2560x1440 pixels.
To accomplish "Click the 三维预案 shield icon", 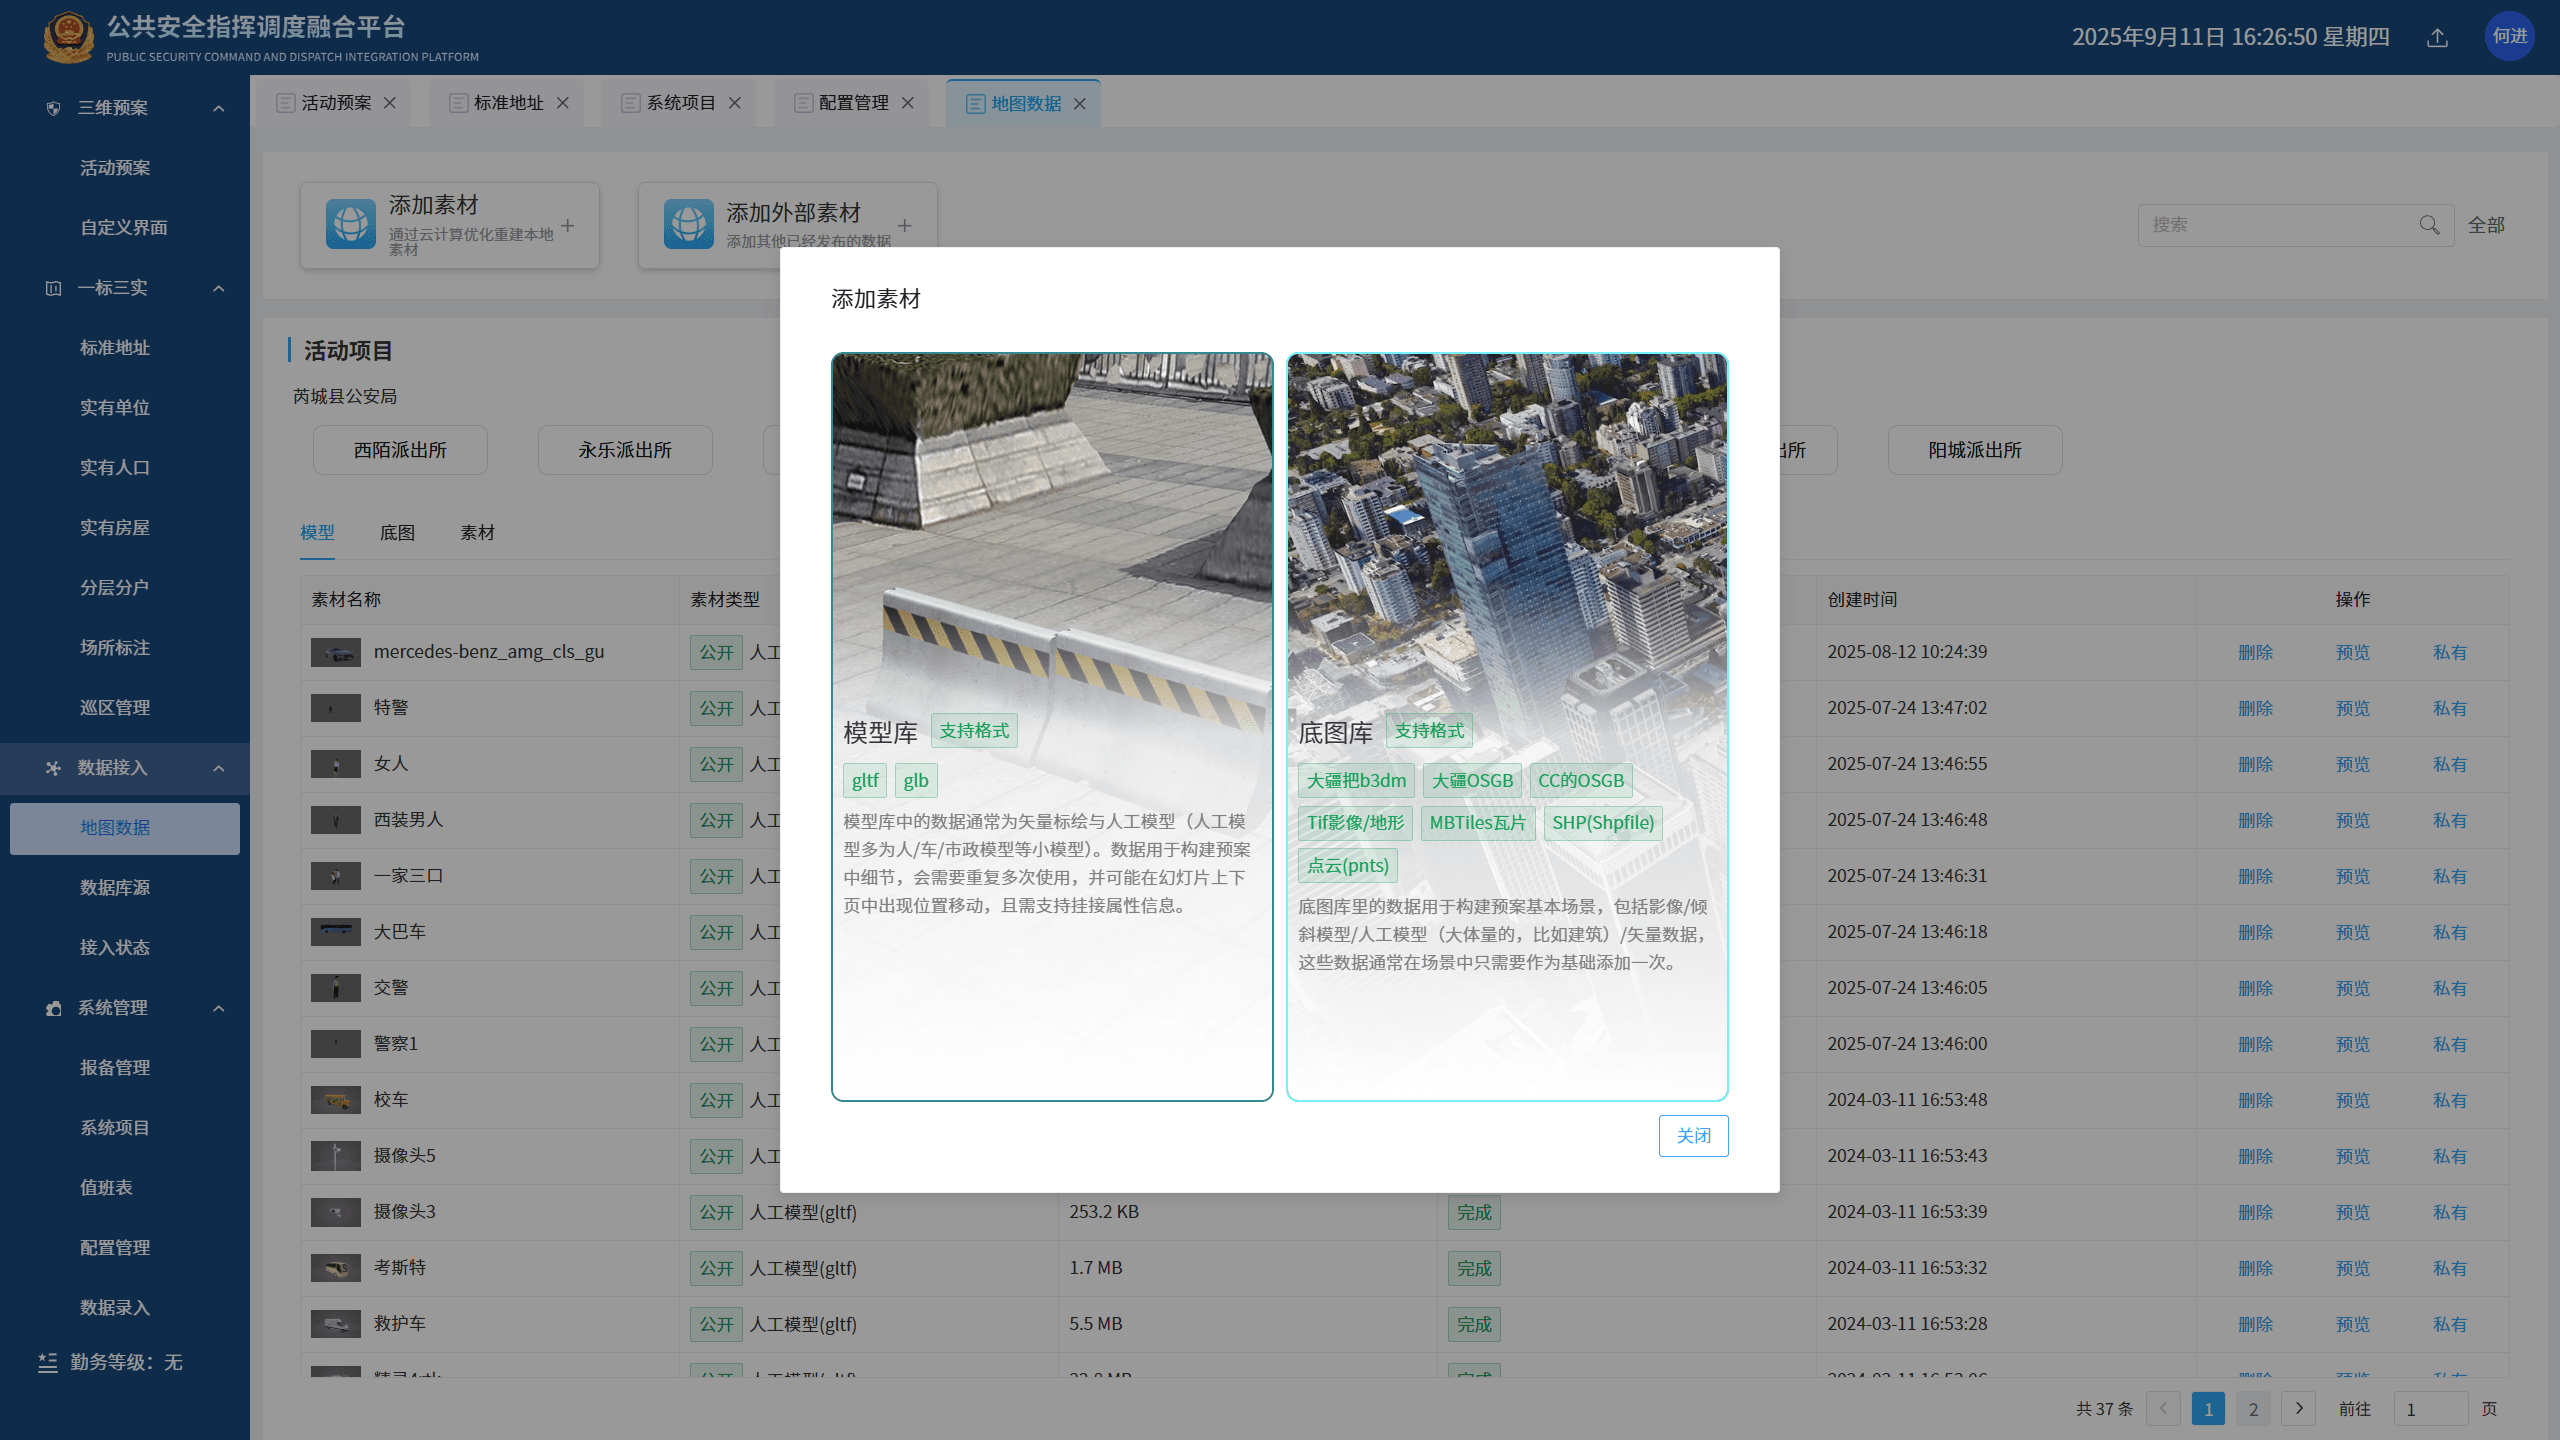I will [x=53, y=108].
